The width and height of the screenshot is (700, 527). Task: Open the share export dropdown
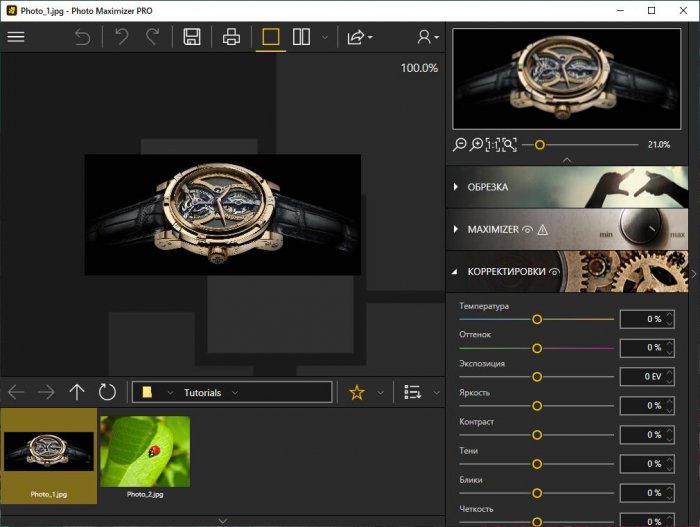[x=359, y=37]
